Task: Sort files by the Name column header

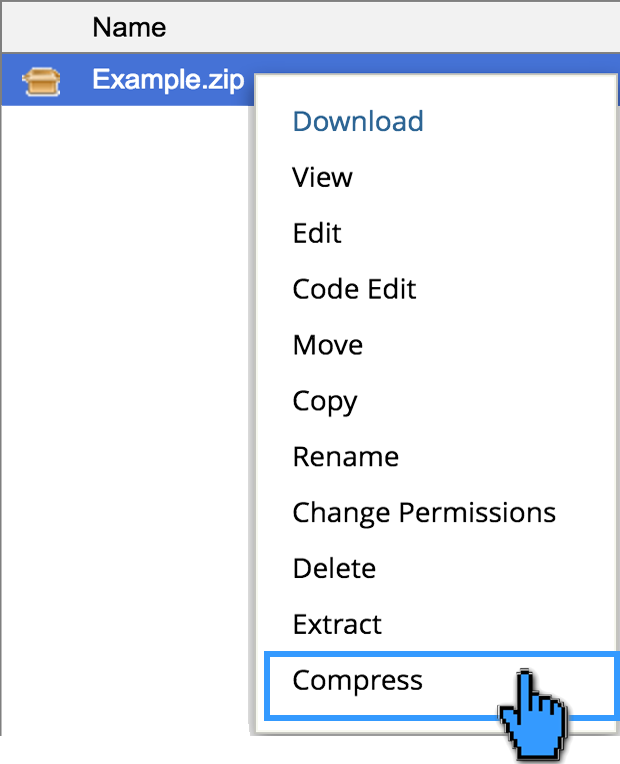Action: 129,26
